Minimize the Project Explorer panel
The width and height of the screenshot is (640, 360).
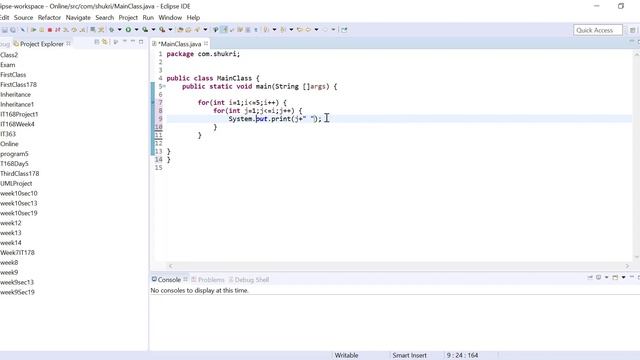(x=133, y=42)
